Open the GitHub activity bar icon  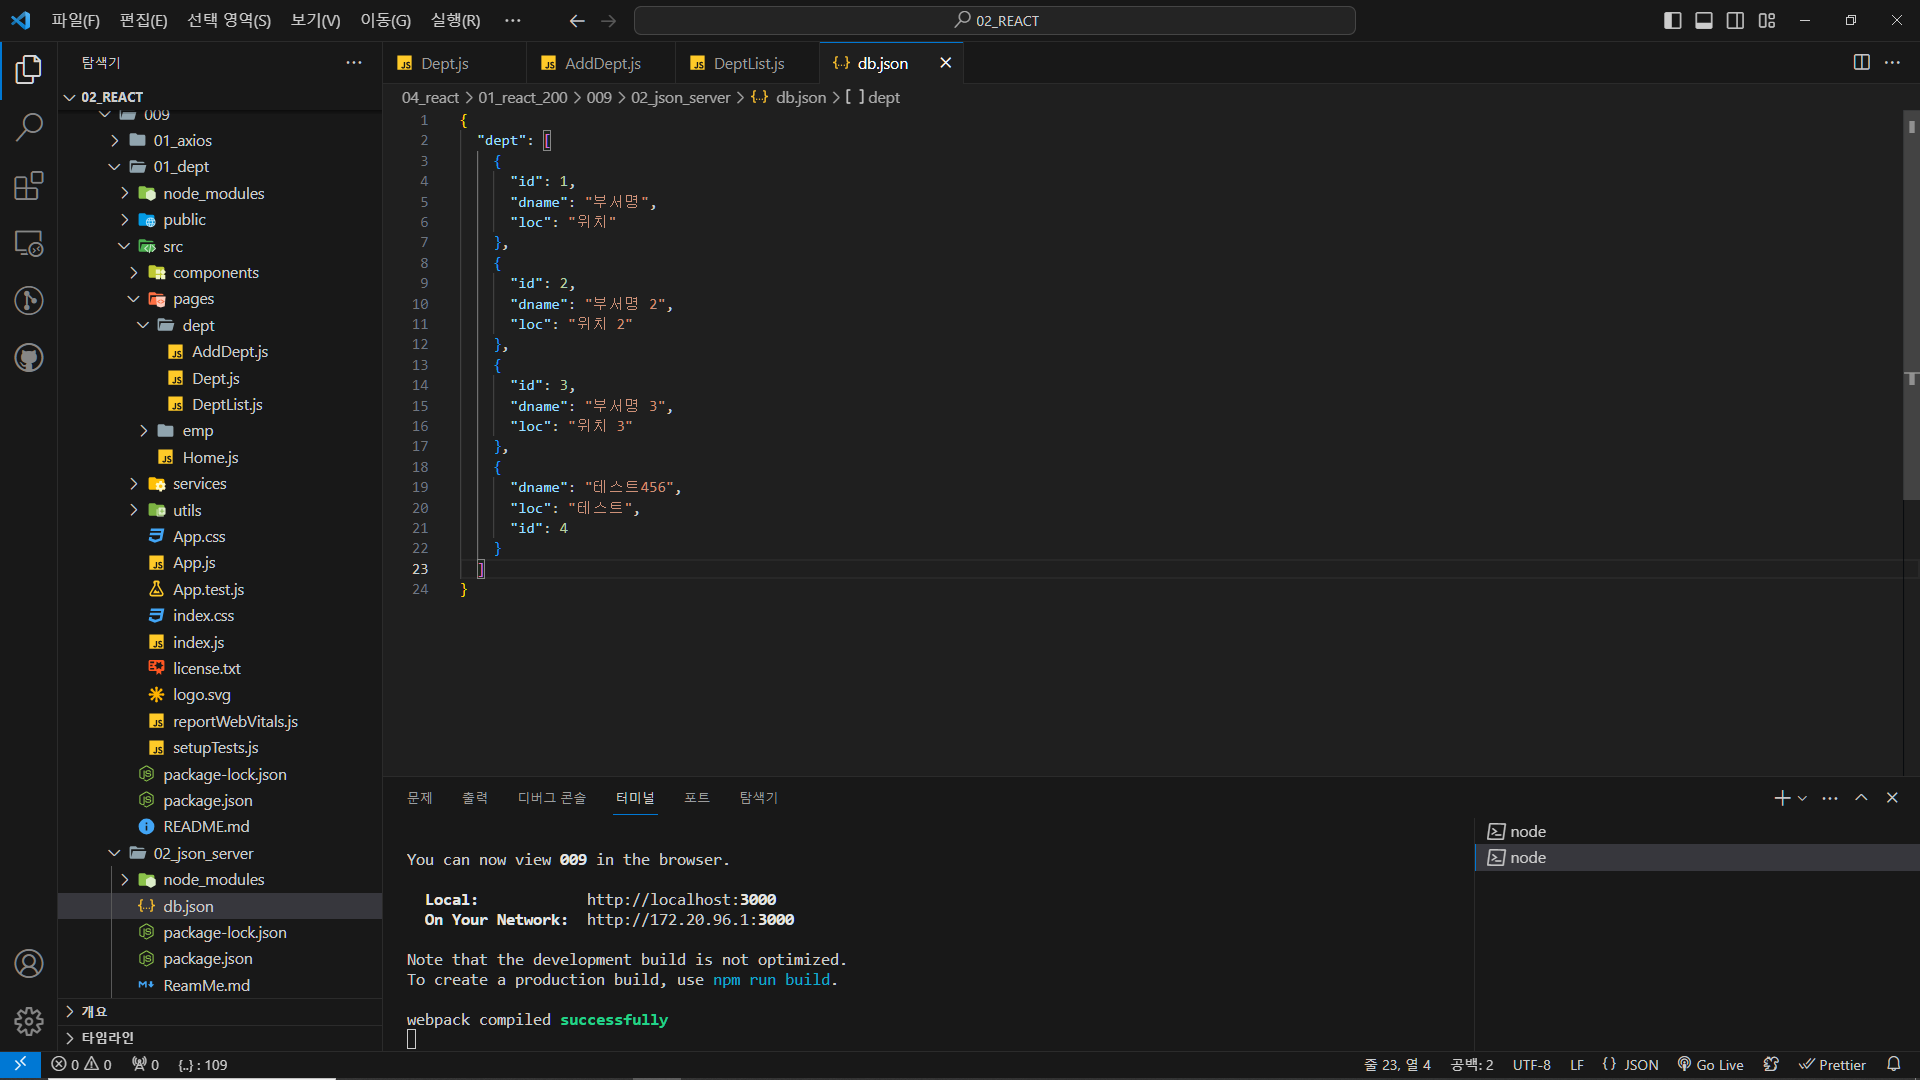pos(29,358)
